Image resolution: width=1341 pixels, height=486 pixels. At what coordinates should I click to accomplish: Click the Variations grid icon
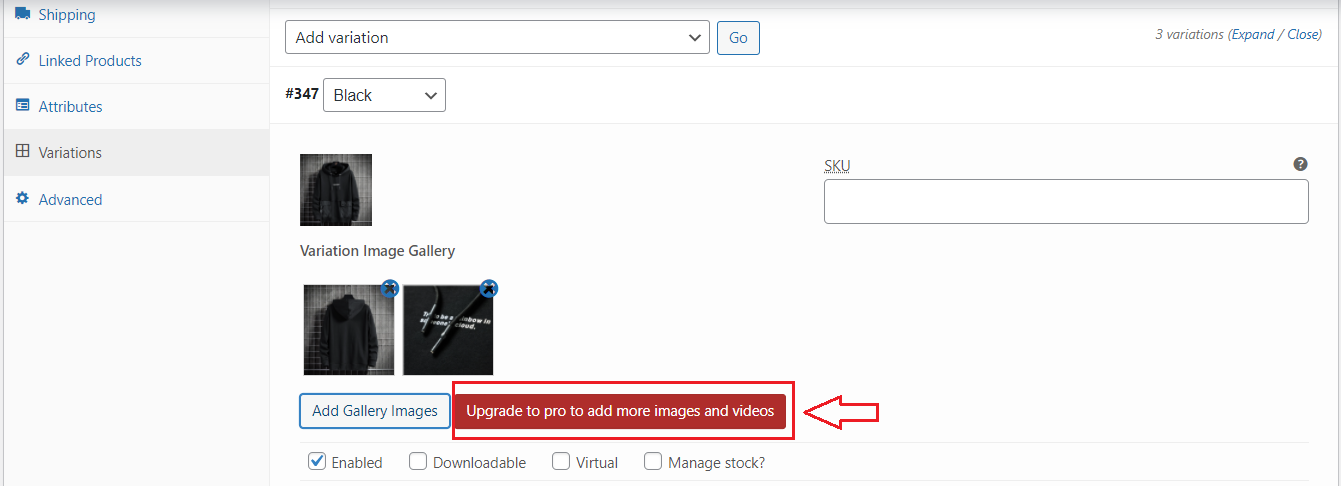22,151
